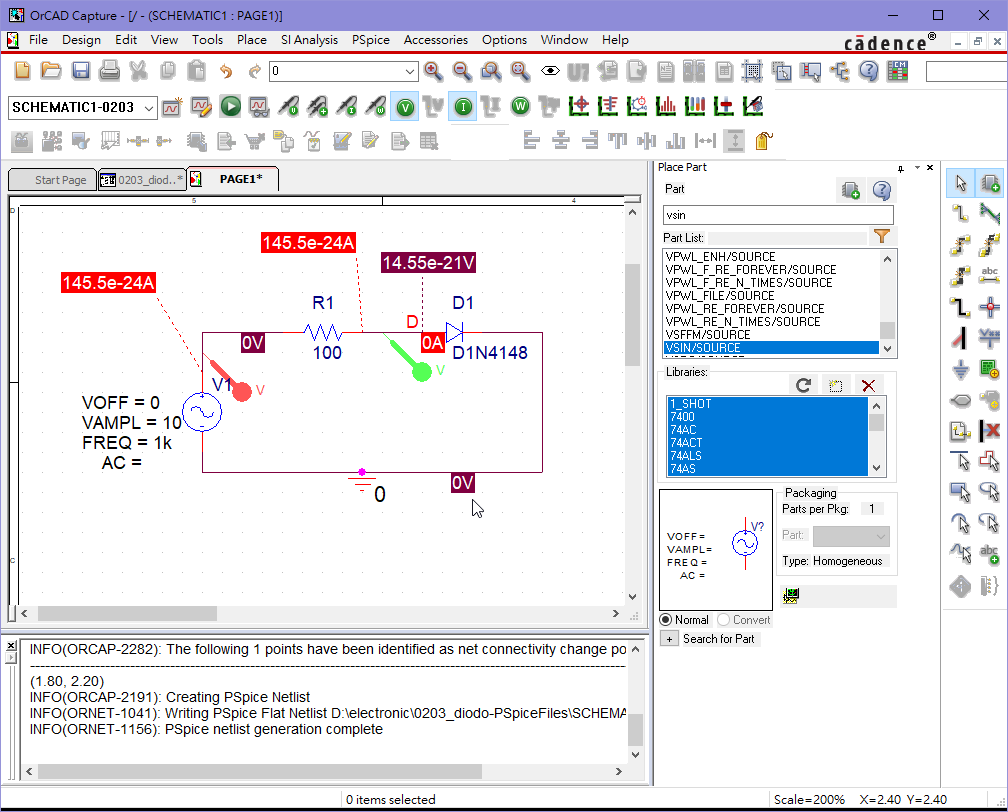This screenshot has height=812, width=1008.
Task: Remove selected library with the red X
Action: (868, 385)
